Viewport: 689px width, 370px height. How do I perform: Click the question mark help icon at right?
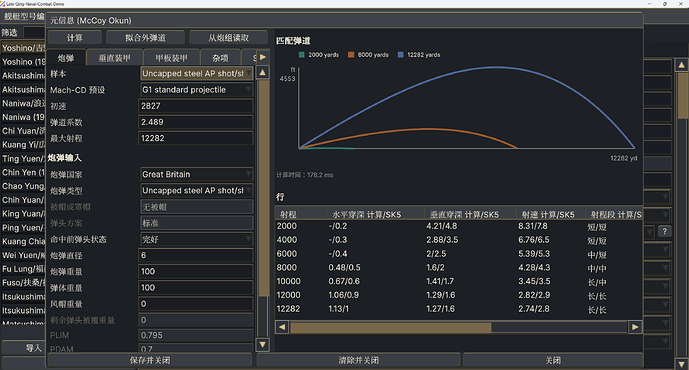(664, 231)
